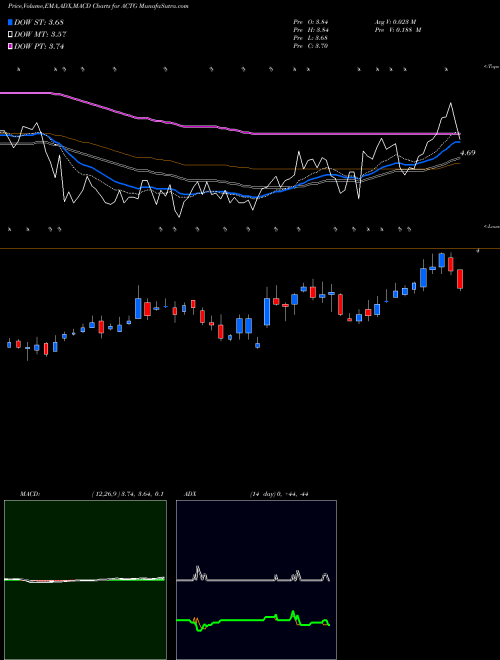Screen dimensions: 500x660
Task: Click the 'Pre H: 3.84' high value
Action: coord(311,30)
